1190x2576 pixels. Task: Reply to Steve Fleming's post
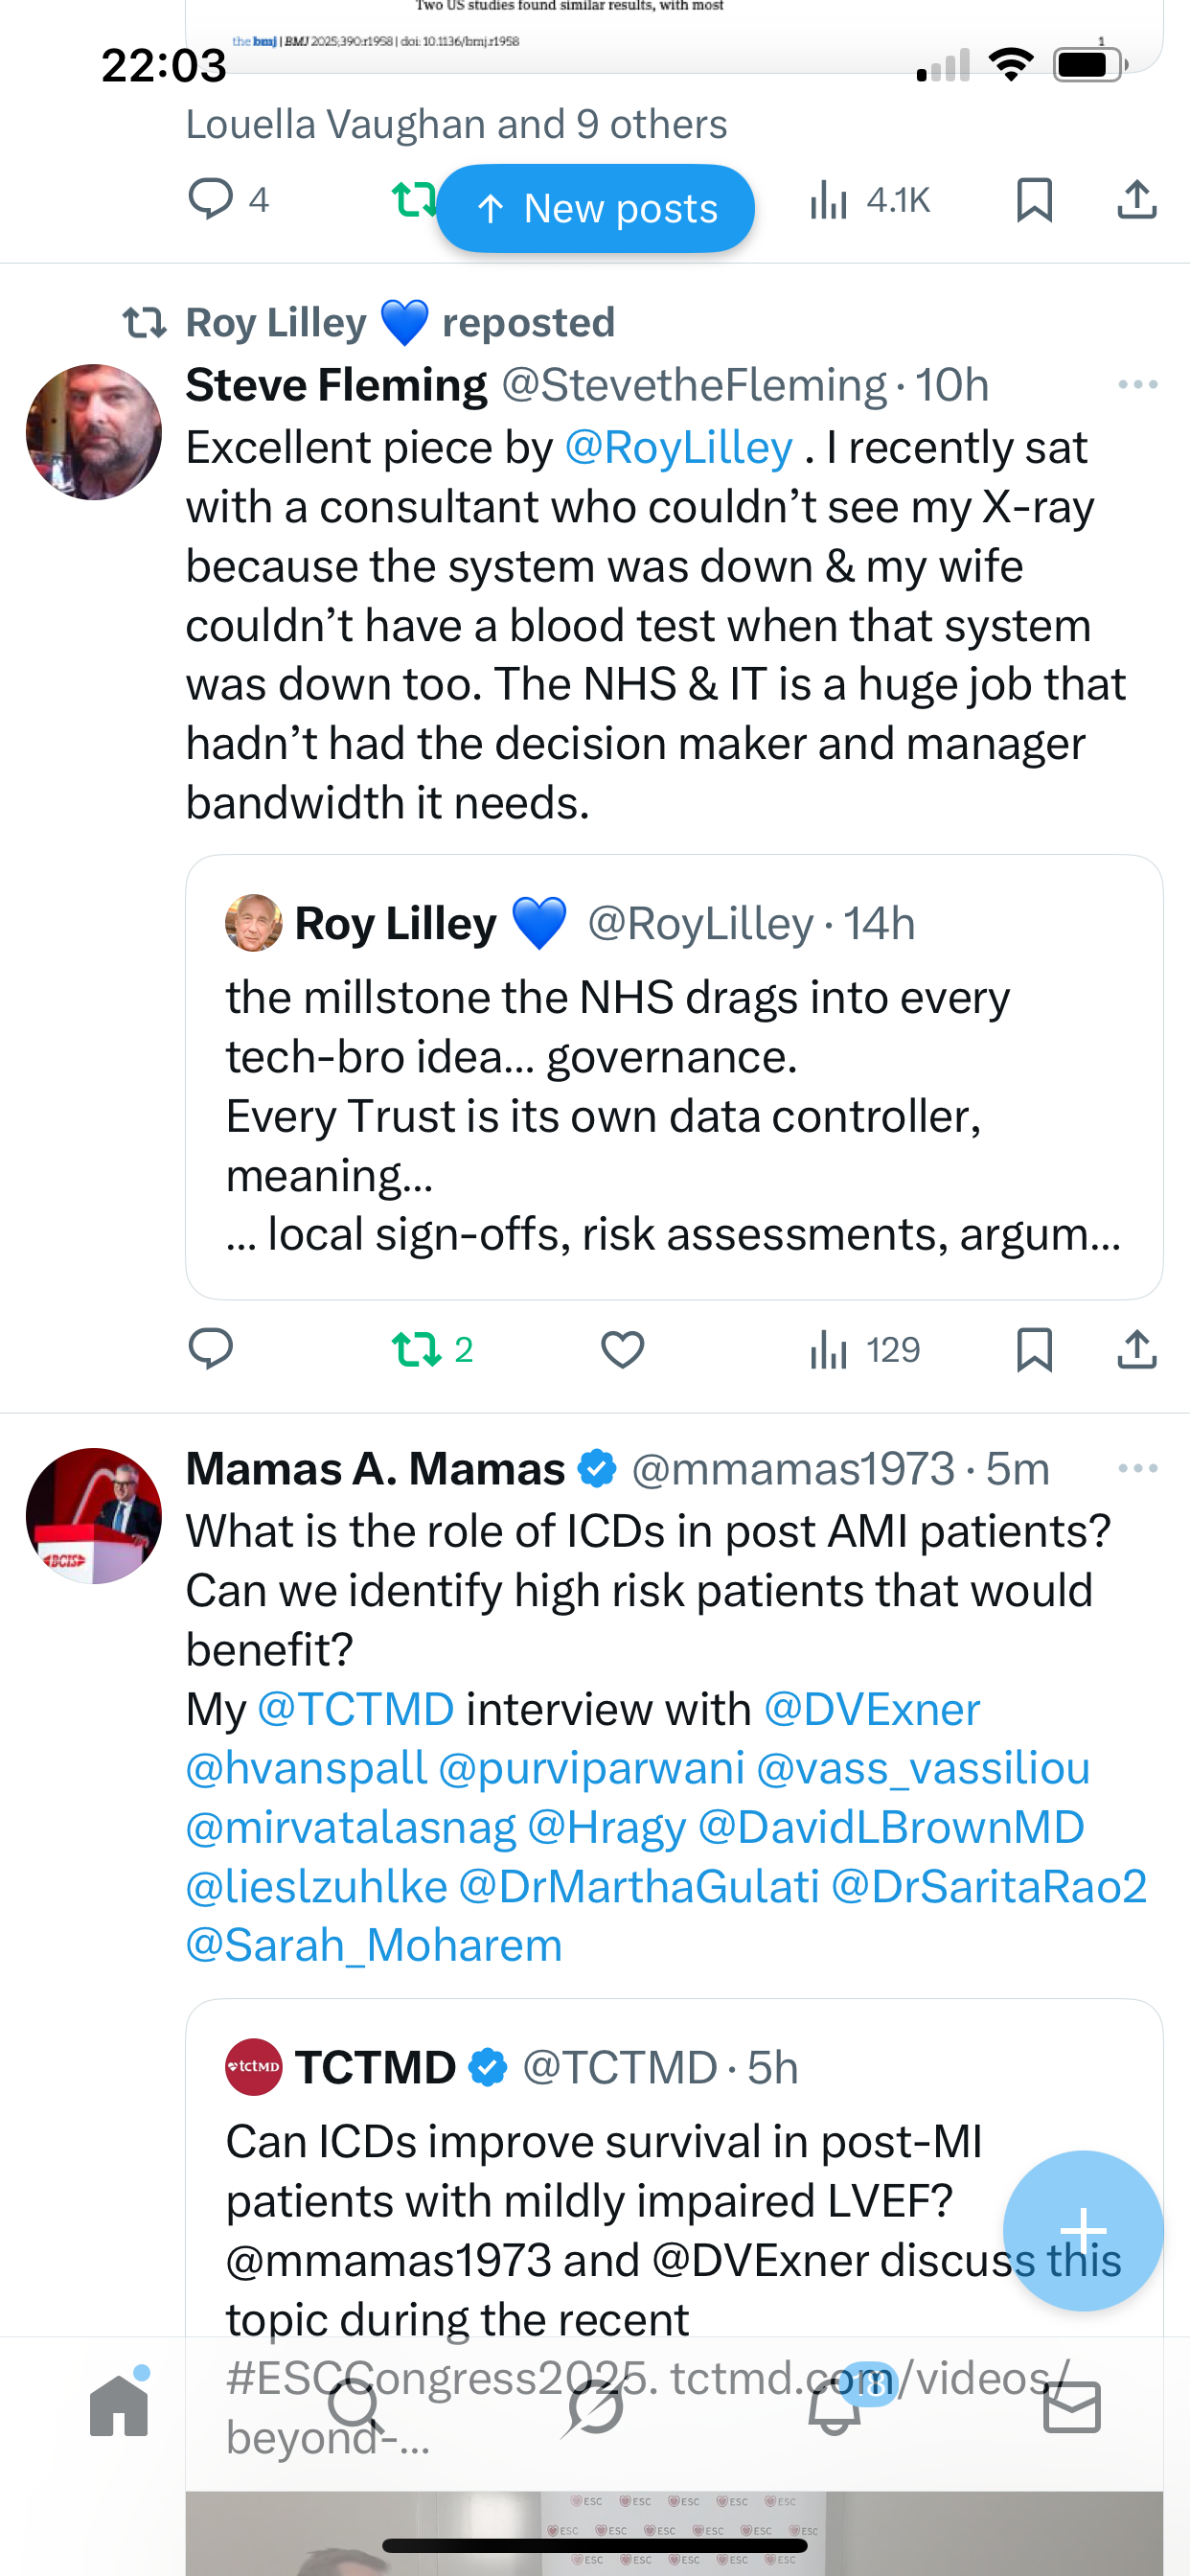pos(210,1348)
